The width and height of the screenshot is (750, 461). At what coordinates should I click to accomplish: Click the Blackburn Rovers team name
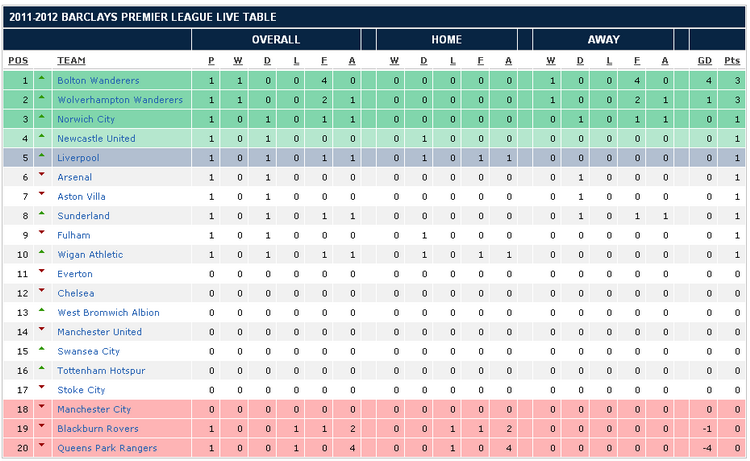(x=95, y=428)
